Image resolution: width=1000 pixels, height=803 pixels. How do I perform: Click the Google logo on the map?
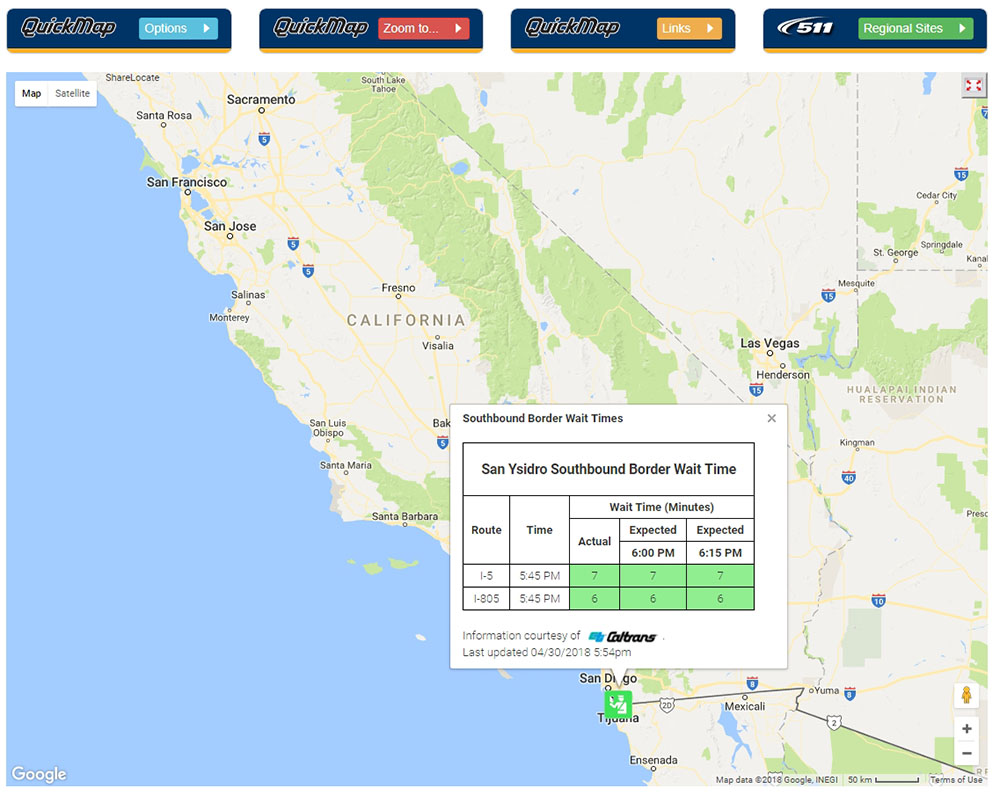[38, 773]
